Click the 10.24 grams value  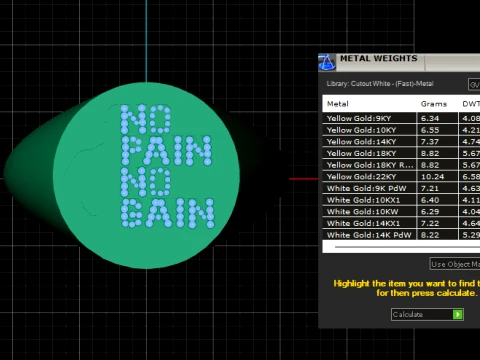click(432, 177)
